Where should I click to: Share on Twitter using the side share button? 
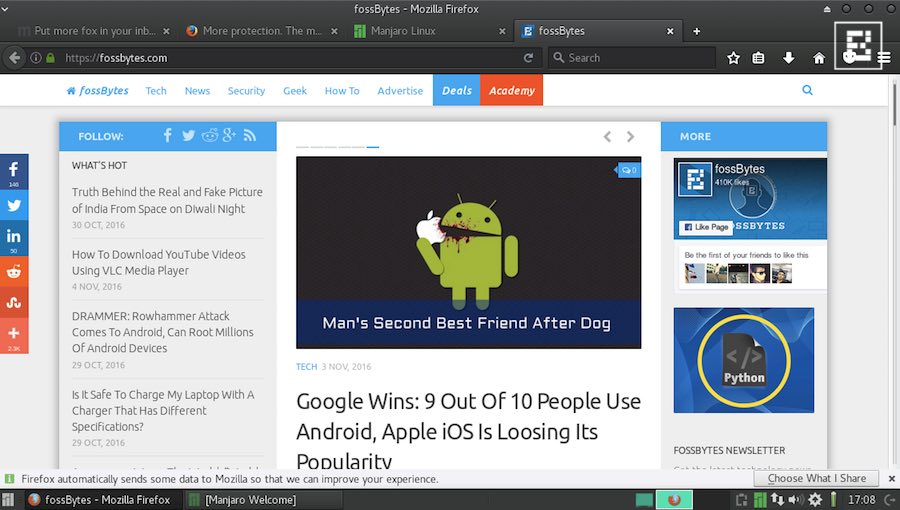pyautogui.click(x=14, y=205)
